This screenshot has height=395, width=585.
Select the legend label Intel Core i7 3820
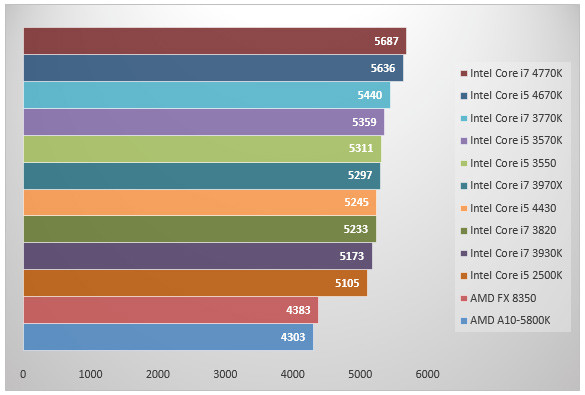click(513, 230)
